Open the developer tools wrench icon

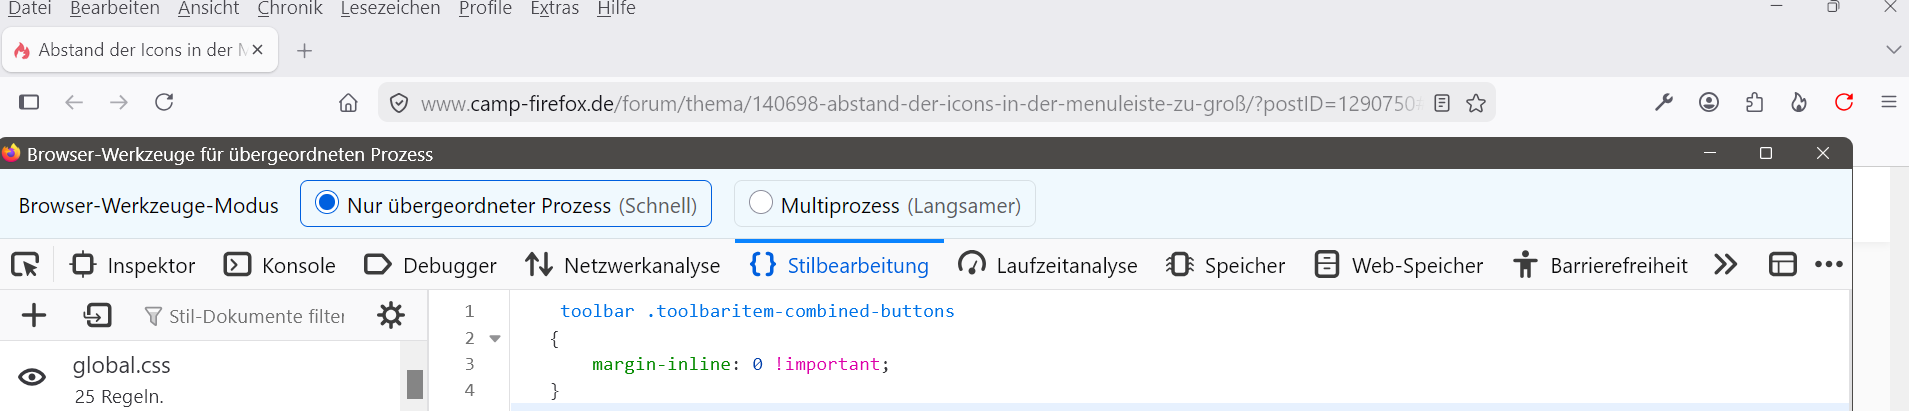tap(1664, 102)
